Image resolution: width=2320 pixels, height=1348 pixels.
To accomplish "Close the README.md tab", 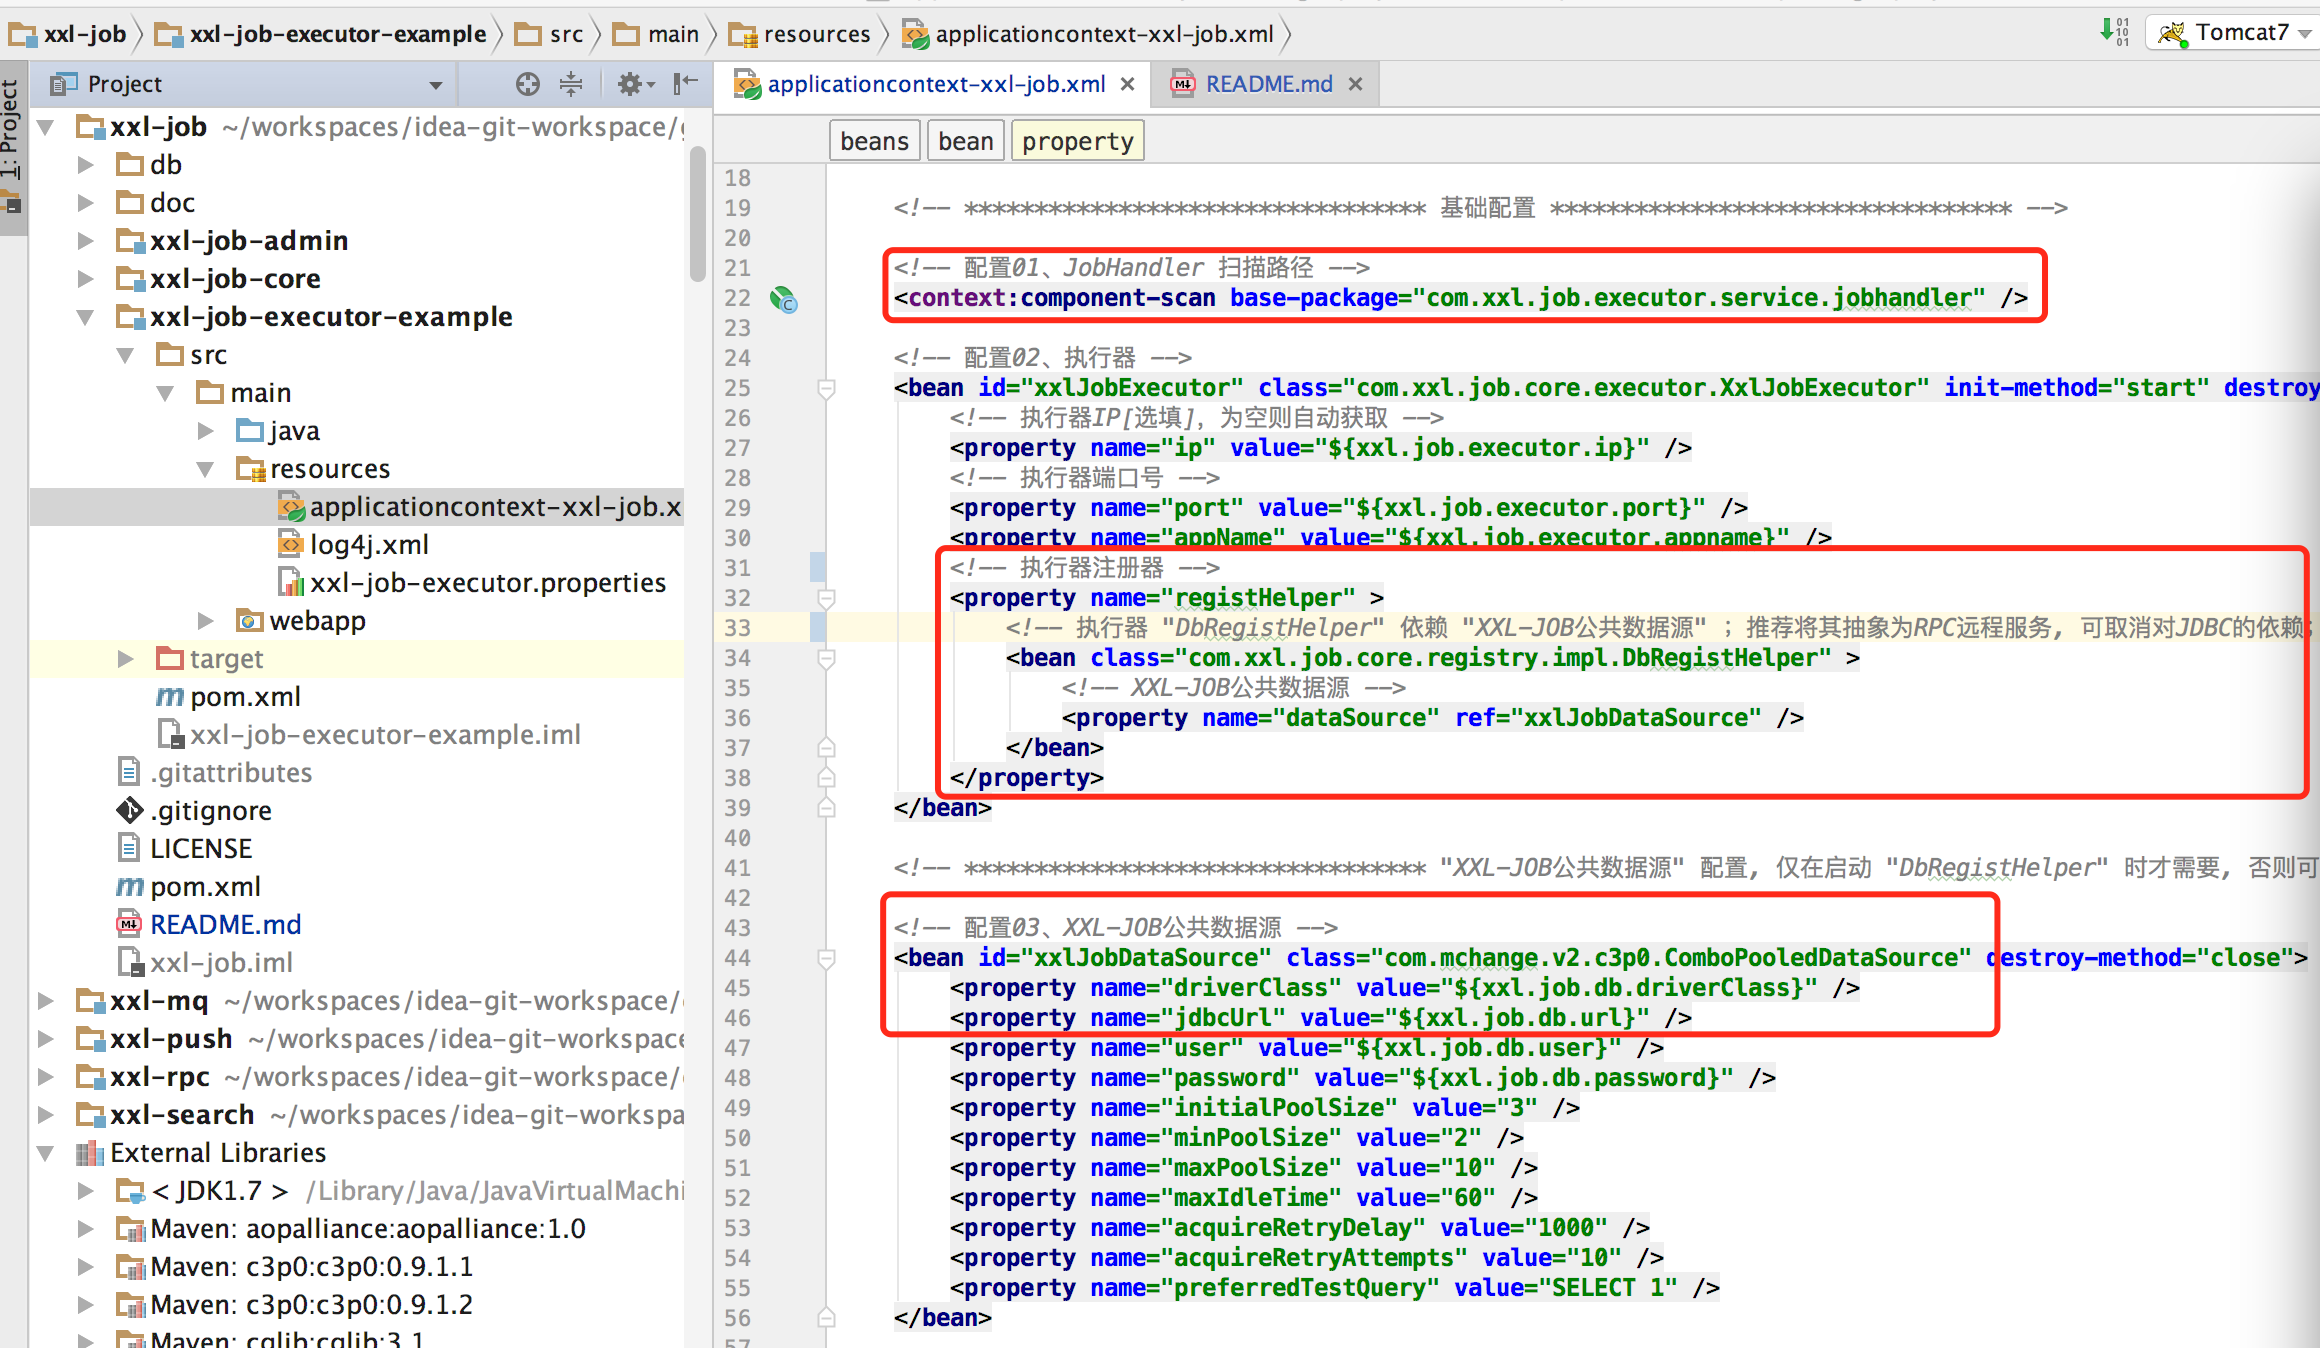I will coord(1355,84).
